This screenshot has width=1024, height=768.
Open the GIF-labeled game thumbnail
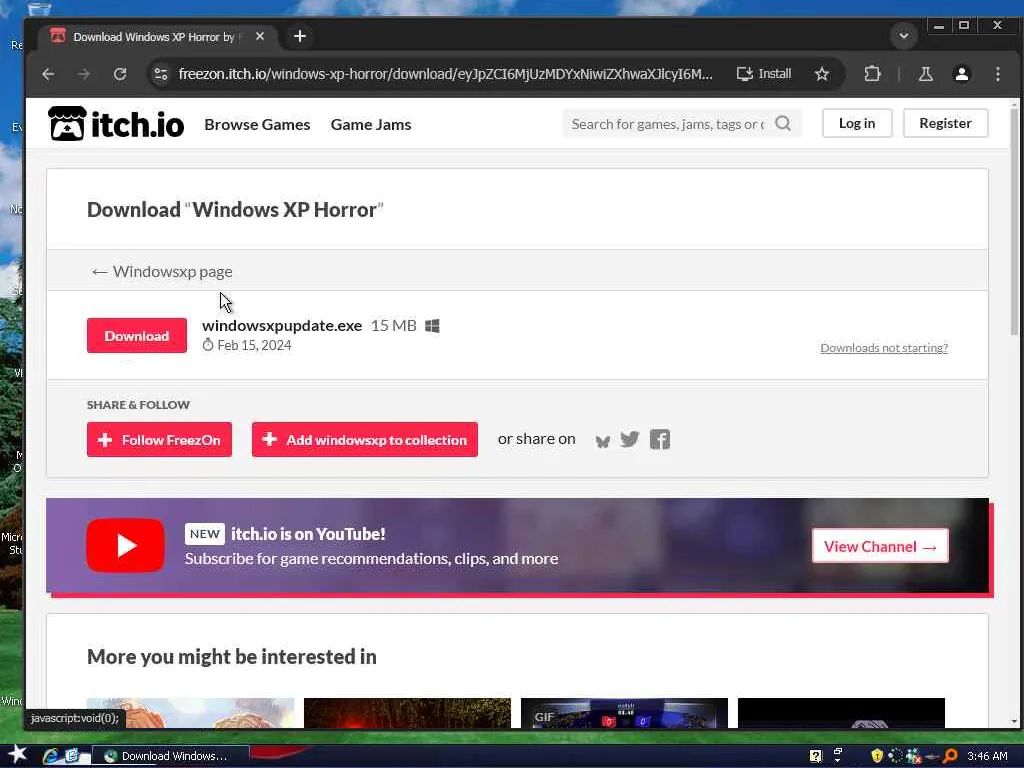624,712
